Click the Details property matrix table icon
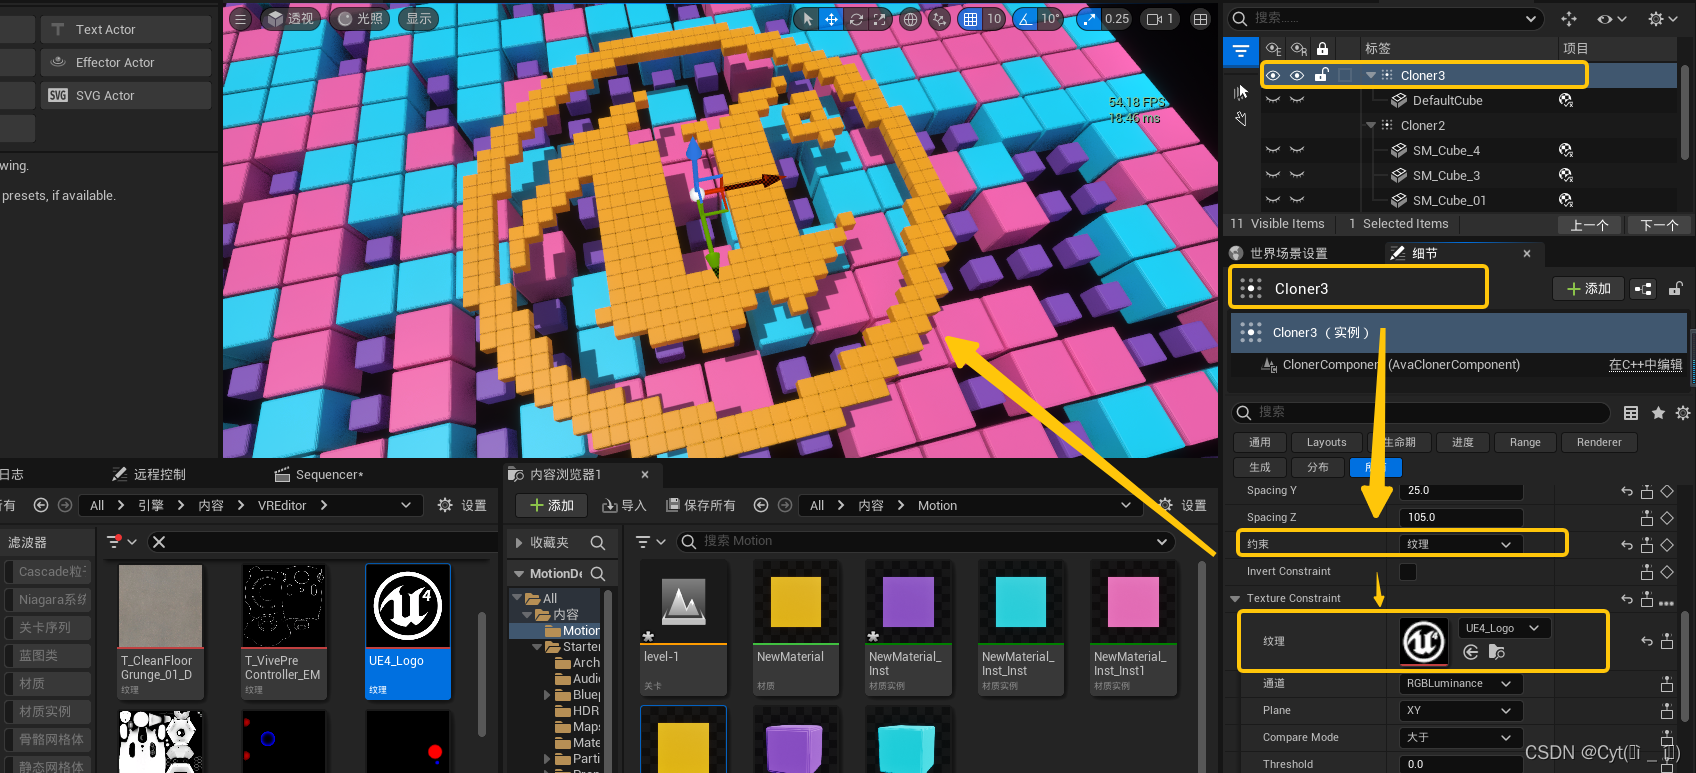 (1631, 413)
